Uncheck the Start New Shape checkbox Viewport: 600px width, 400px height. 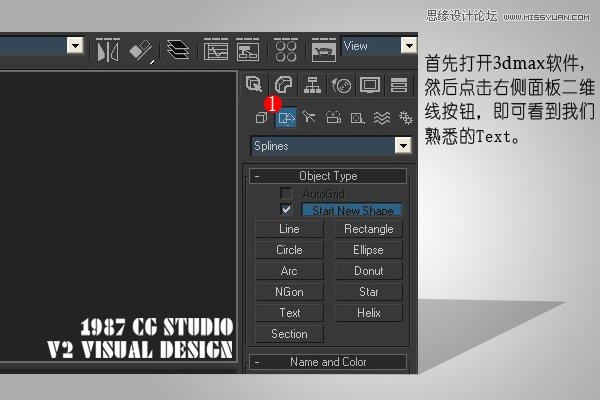pyautogui.click(x=287, y=210)
